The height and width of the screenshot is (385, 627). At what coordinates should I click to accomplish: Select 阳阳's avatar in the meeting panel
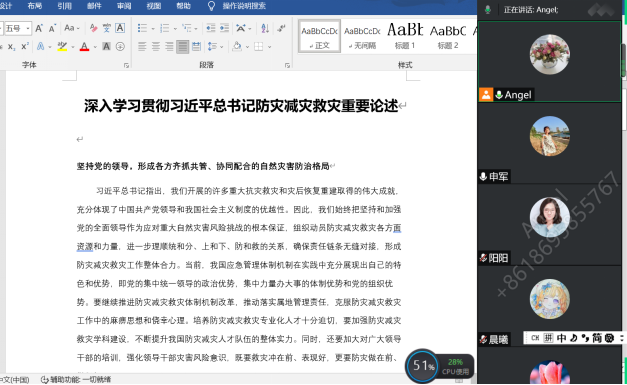click(549, 217)
